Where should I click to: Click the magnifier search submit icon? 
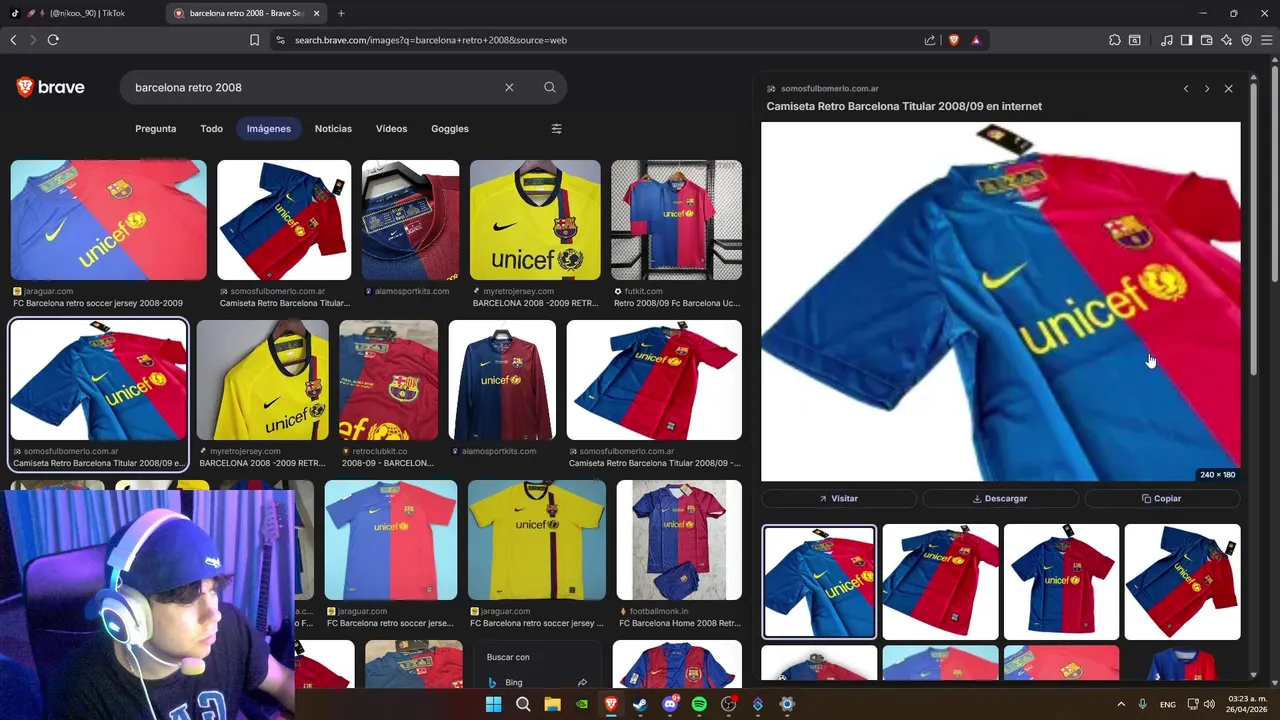pyautogui.click(x=549, y=88)
